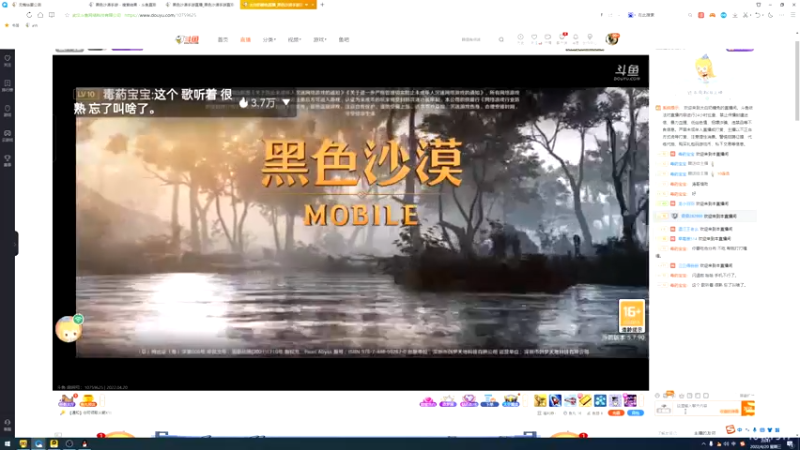
Task: Expand the 游戏 games dropdown
Action: pyautogui.click(x=319, y=39)
